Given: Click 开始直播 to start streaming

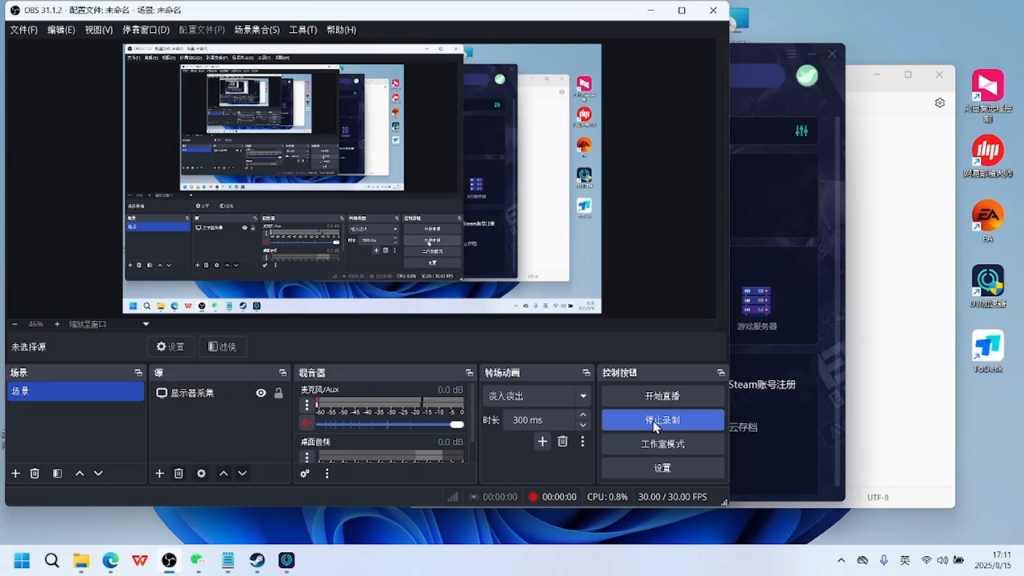Looking at the screenshot, I should click(x=662, y=396).
